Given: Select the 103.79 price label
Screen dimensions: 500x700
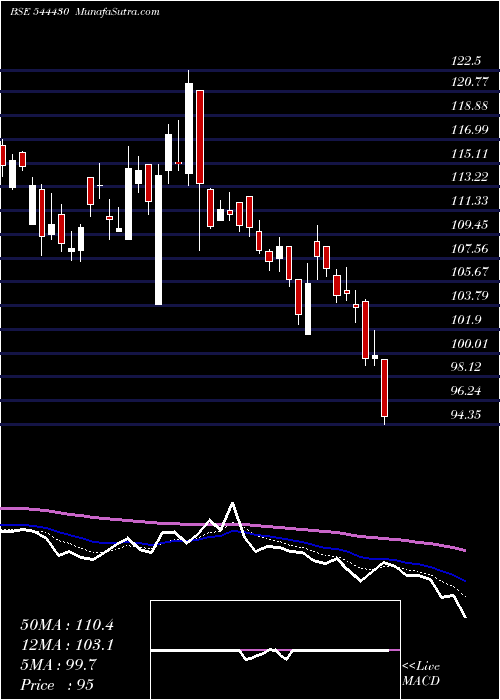Looking at the screenshot, I should click(x=470, y=296).
